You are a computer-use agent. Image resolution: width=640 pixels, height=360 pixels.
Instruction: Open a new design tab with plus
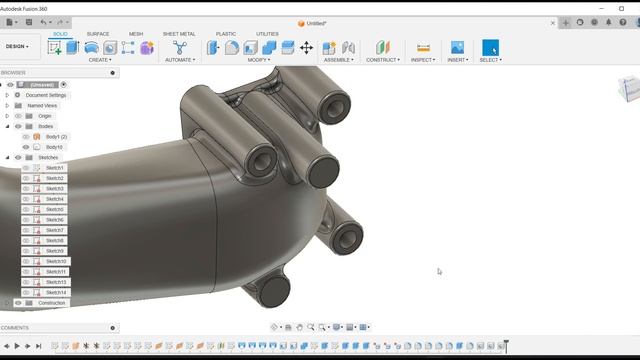click(x=566, y=23)
